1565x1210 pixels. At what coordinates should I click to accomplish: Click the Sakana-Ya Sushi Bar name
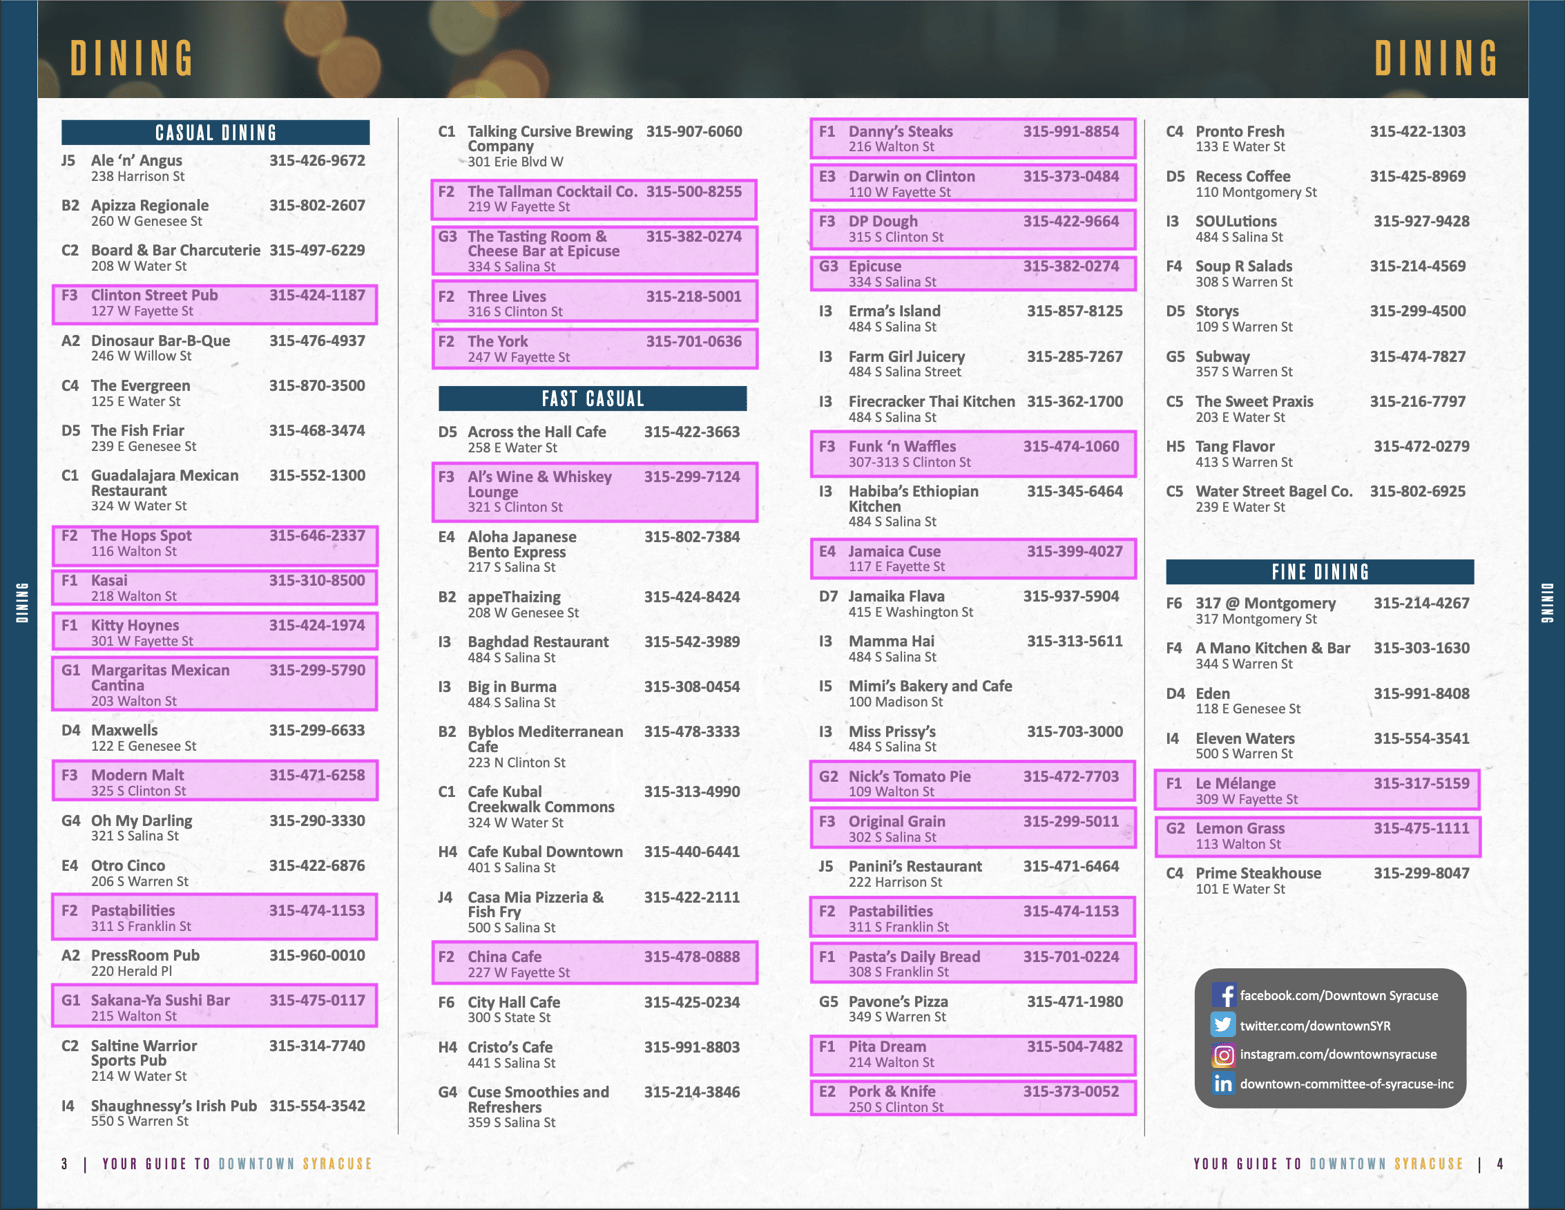[x=160, y=1000]
